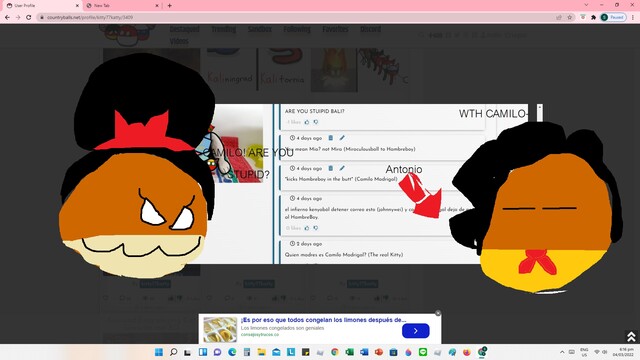Edit the 'You mean Mia? not Mira' comment

(x=342, y=138)
